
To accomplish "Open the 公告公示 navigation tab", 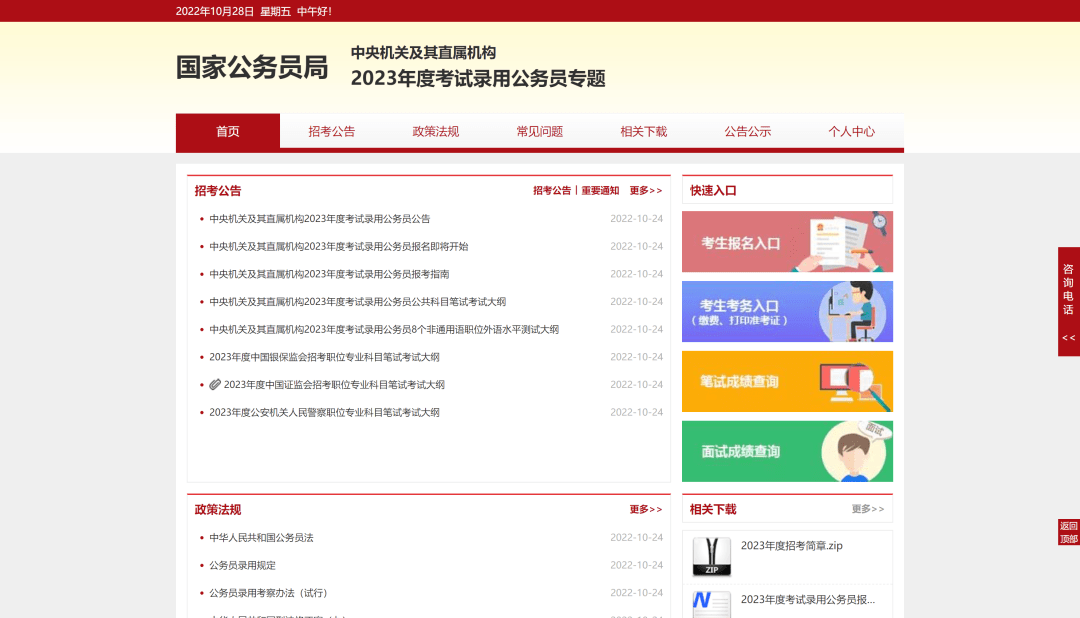I will click(x=748, y=132).
